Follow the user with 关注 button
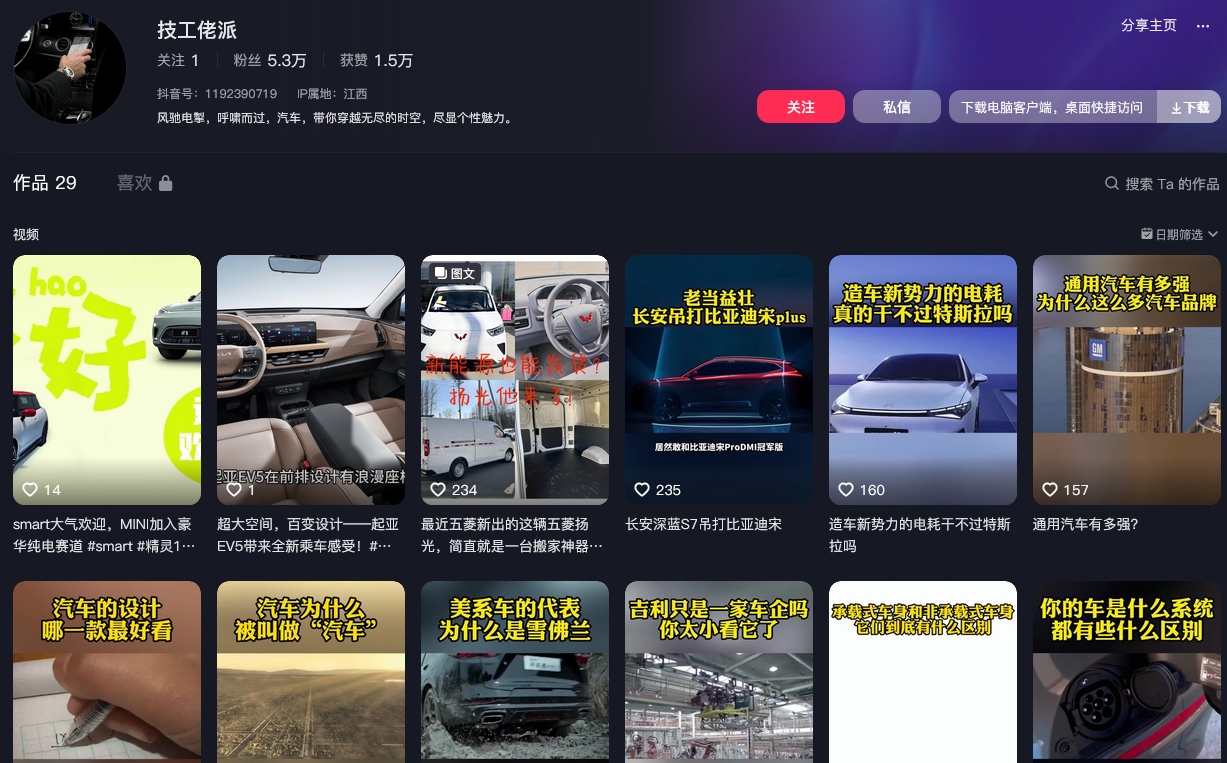This screenshot has height=763, width=1227. tap(801, 107)
